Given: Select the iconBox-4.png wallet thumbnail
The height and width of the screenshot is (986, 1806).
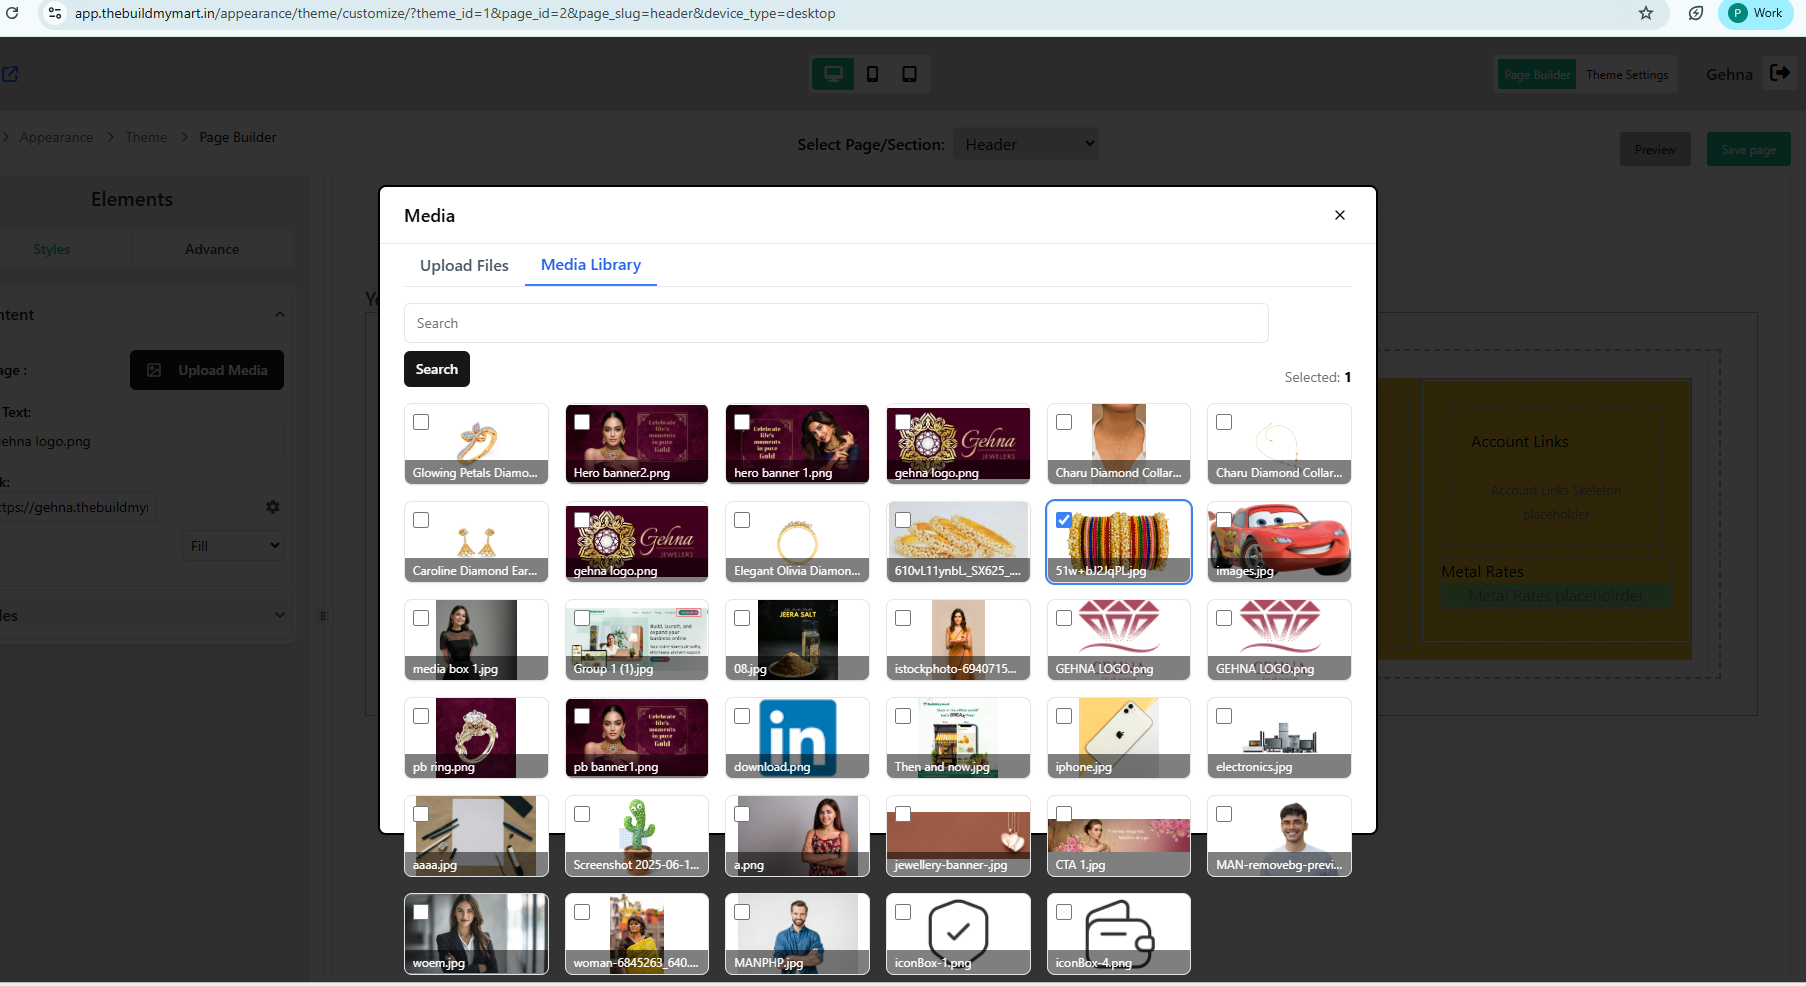Looking at the screenshot, I should [x=1119, y=933].
